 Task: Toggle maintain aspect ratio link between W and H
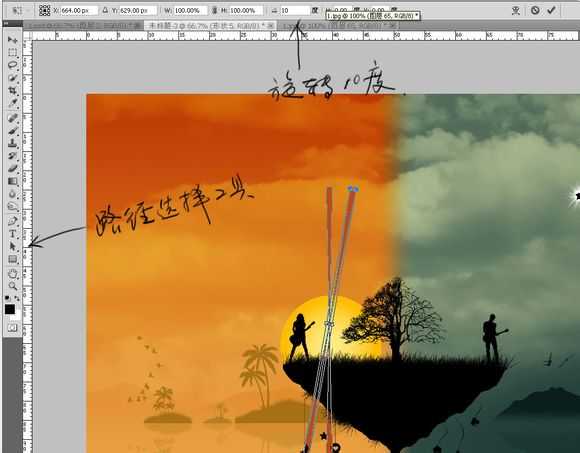pos(214,11)
